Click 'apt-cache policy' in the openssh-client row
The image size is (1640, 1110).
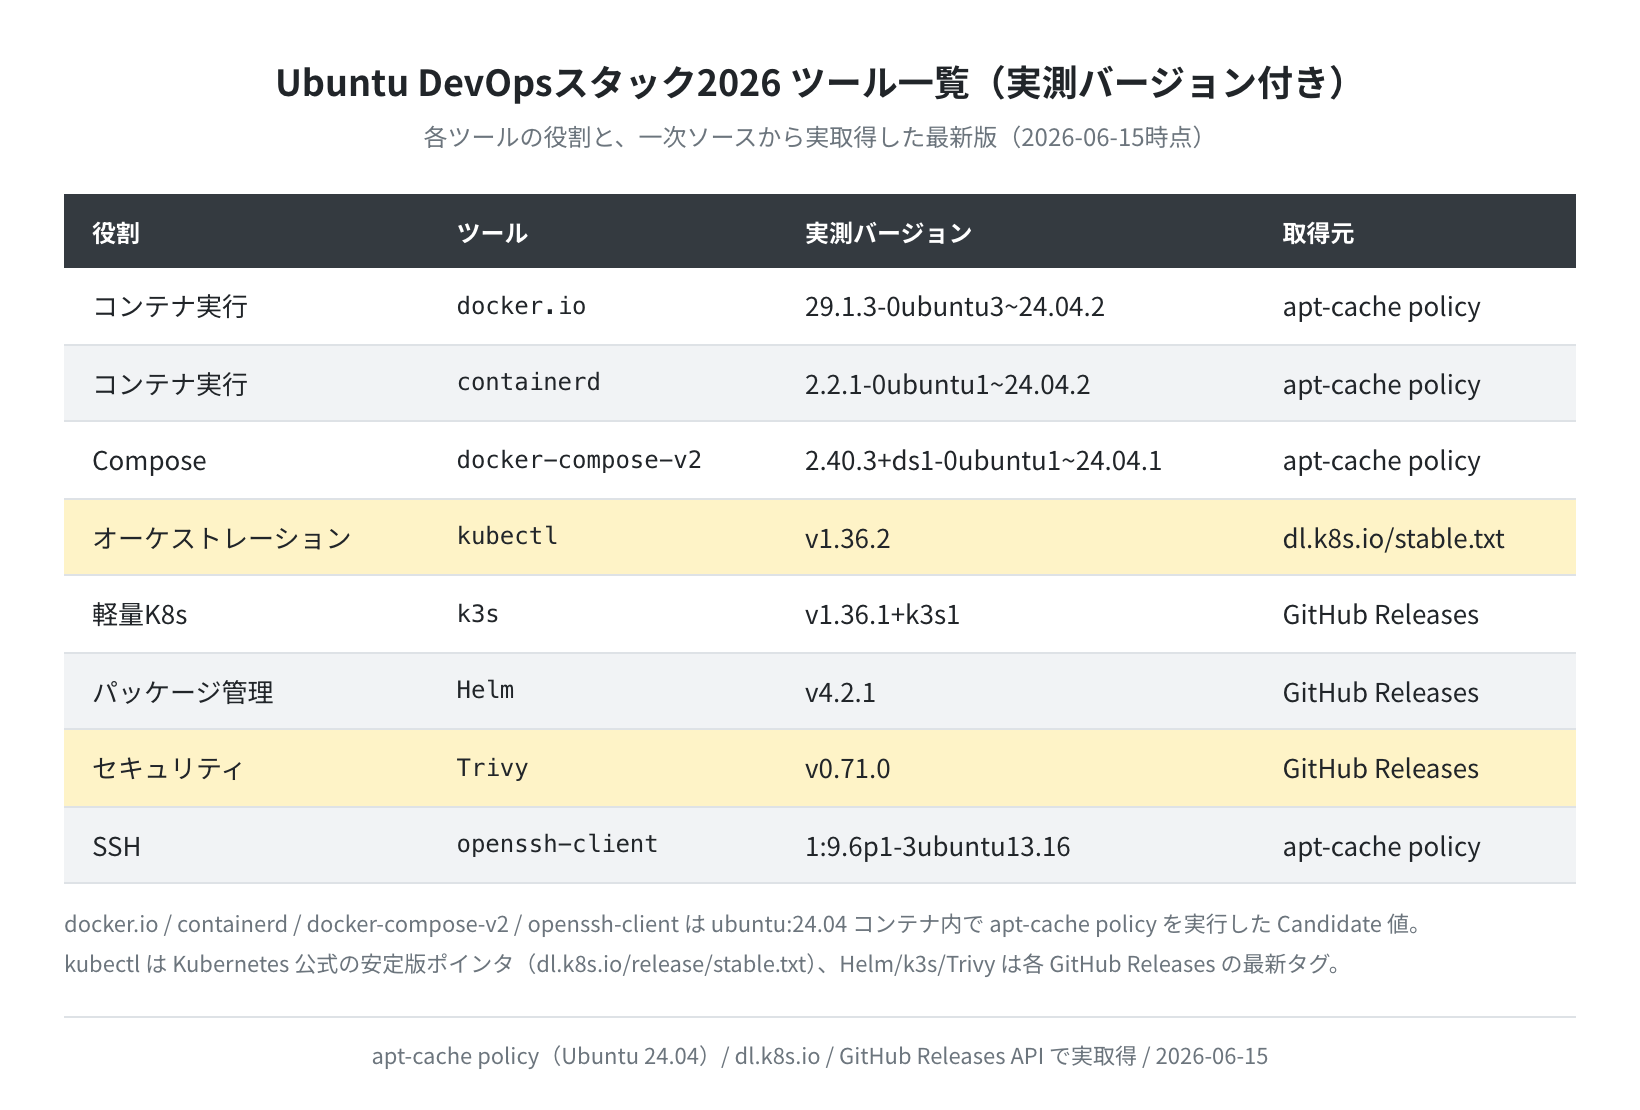coord(1381,846)
